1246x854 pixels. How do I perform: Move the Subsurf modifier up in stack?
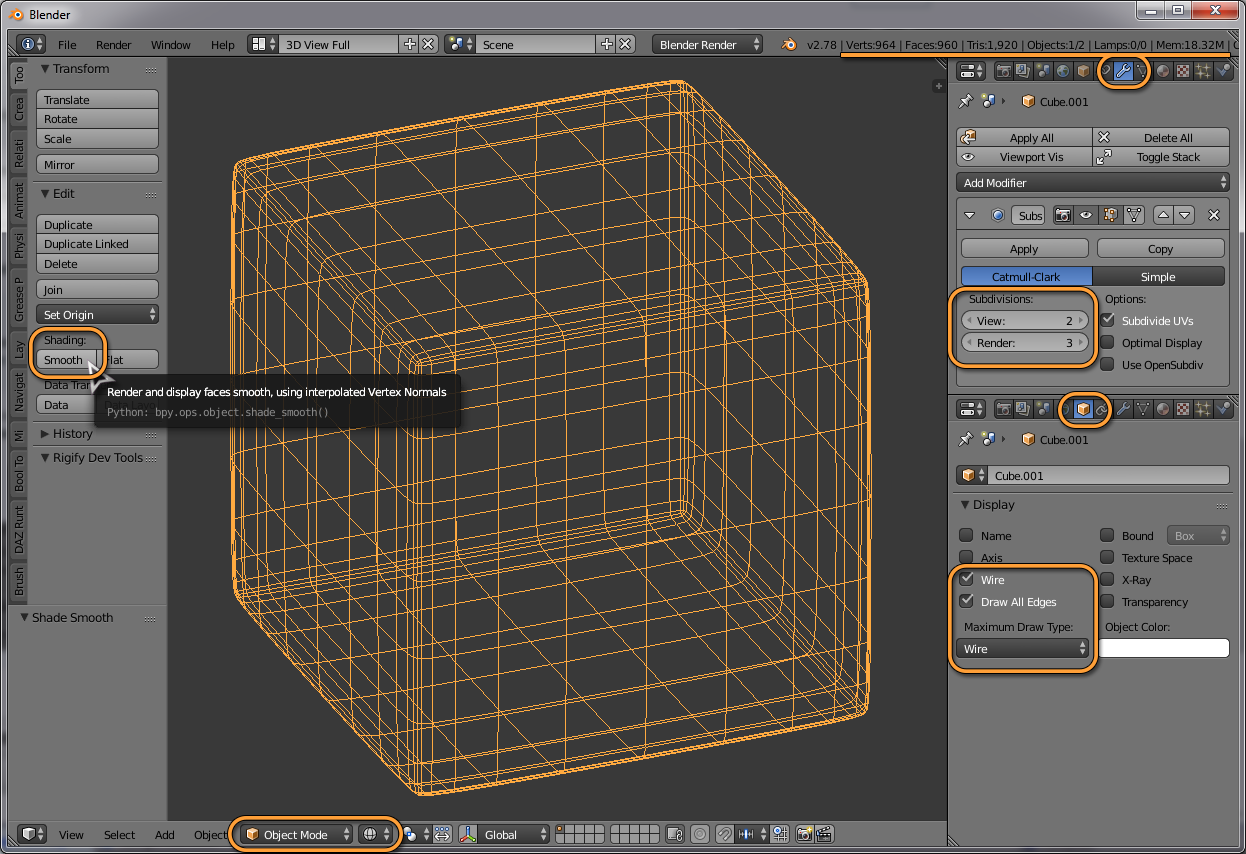[x=1163, y=215]
